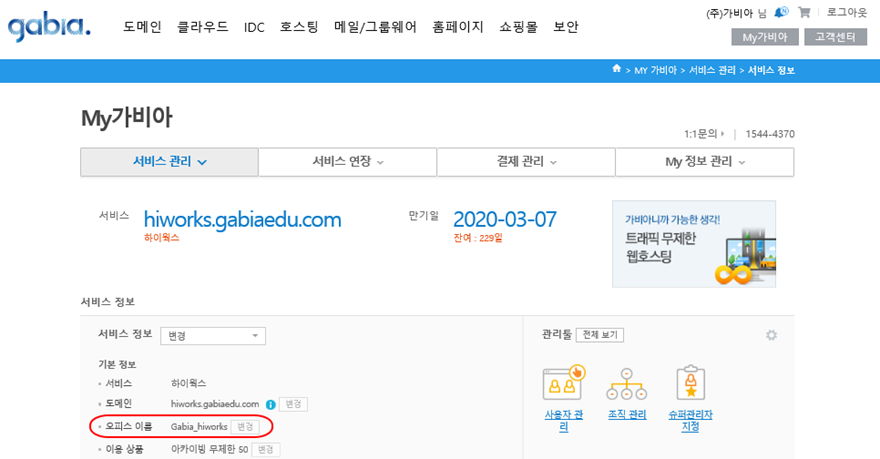The image size is (880, 459).
Task: Expand the 결제 관리 tab dropdown
Action: (x=526, y=162)
